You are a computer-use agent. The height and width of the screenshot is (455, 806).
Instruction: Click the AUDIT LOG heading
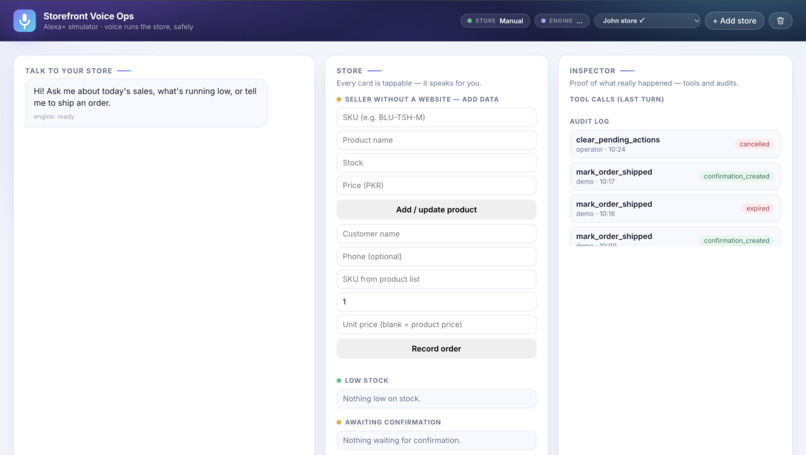tap(589, 121)
